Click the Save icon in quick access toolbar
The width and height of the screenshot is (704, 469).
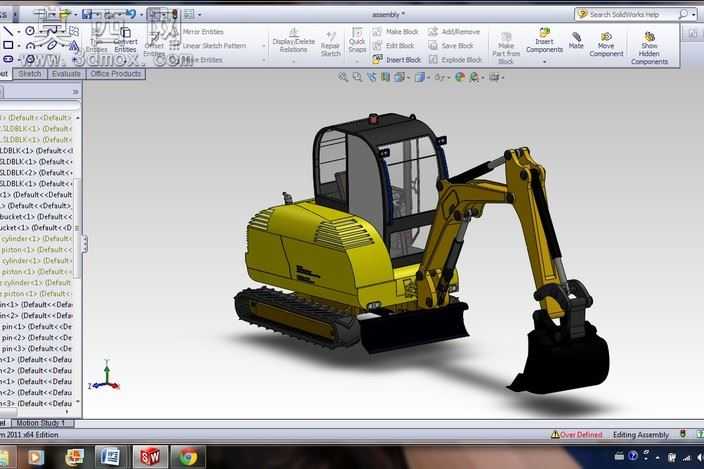(x=87, y=14)
